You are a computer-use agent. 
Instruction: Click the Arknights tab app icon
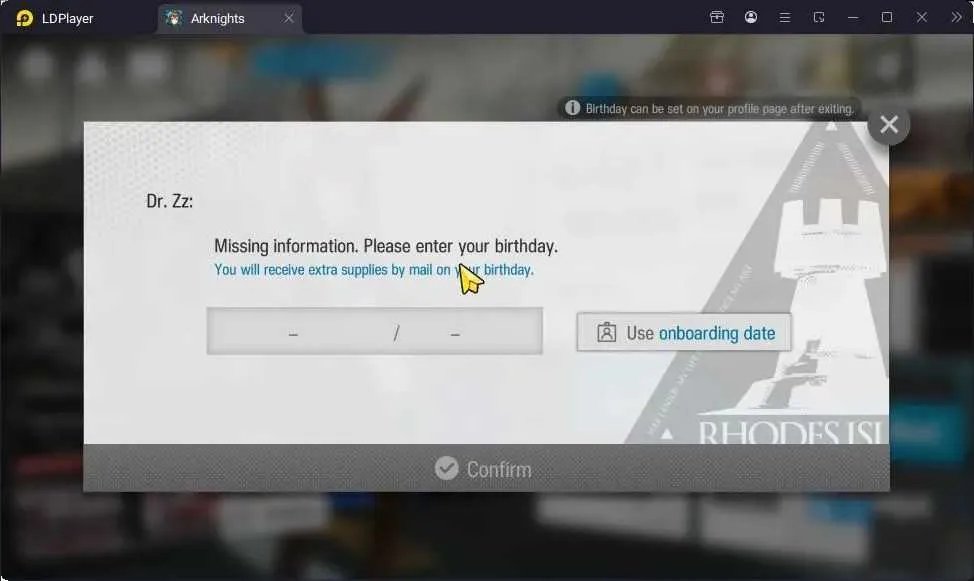tap(174, 18)
